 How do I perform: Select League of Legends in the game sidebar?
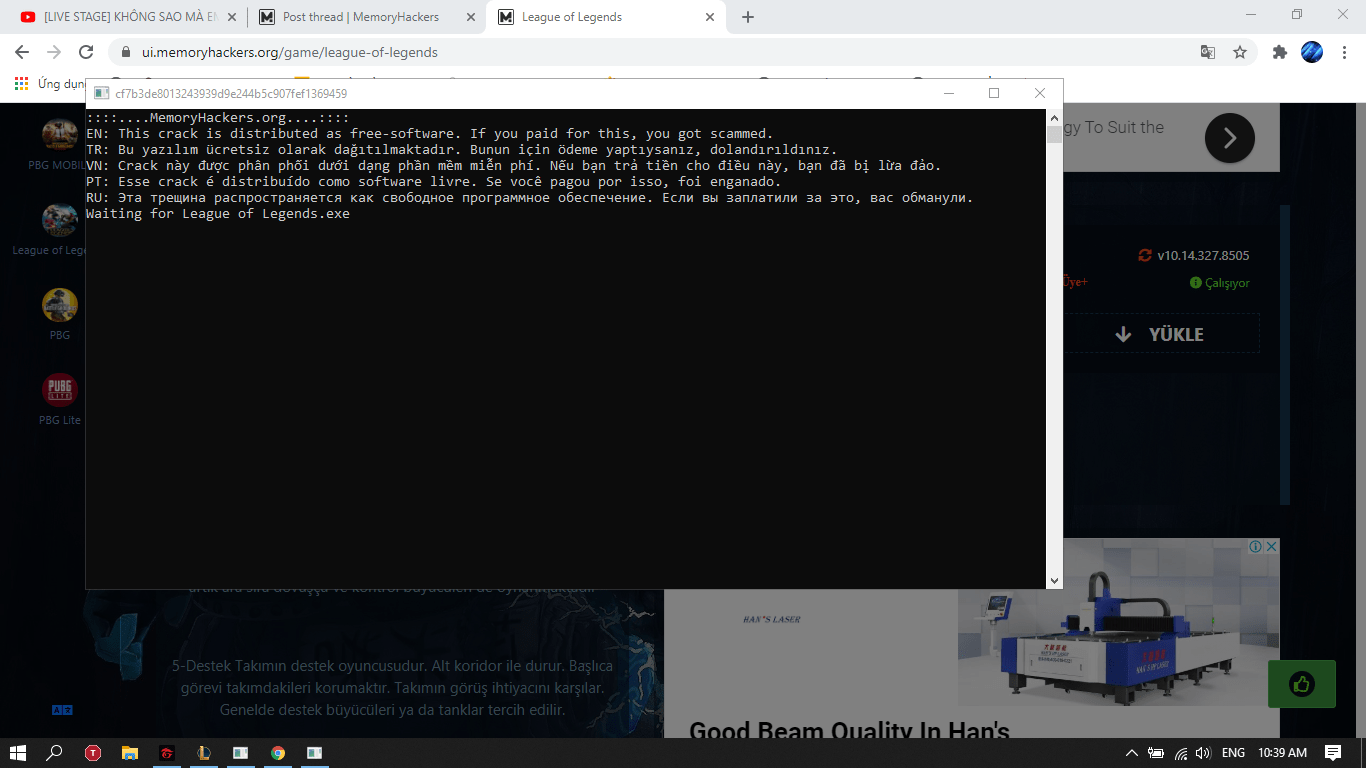[x=59, y=229]
